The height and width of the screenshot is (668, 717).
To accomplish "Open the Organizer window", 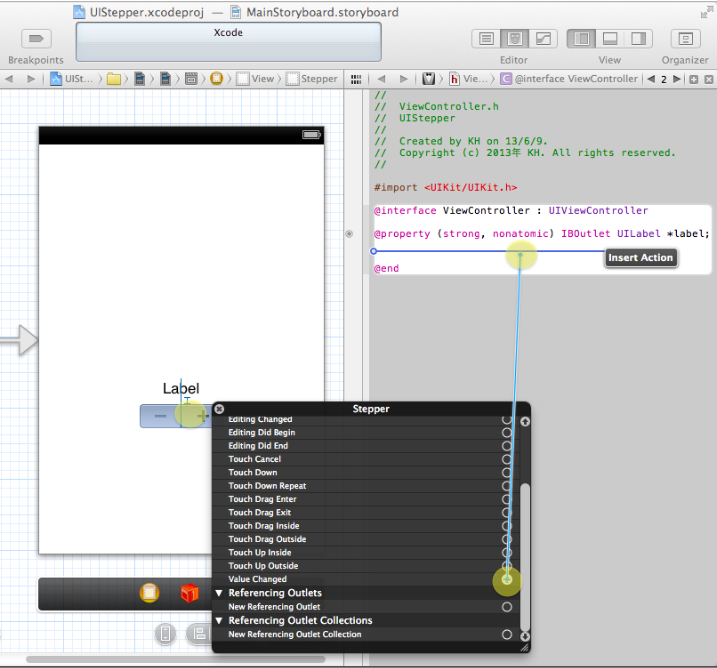I will (685, 39).
